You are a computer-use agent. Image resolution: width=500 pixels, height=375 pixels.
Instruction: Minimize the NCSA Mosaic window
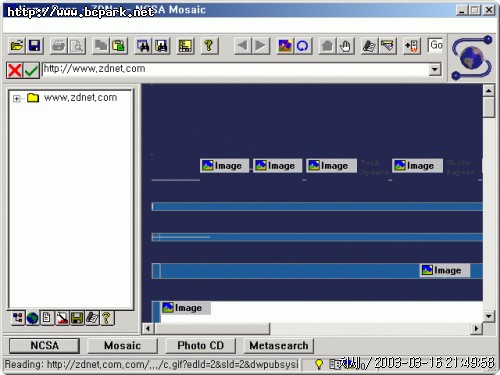462,10
